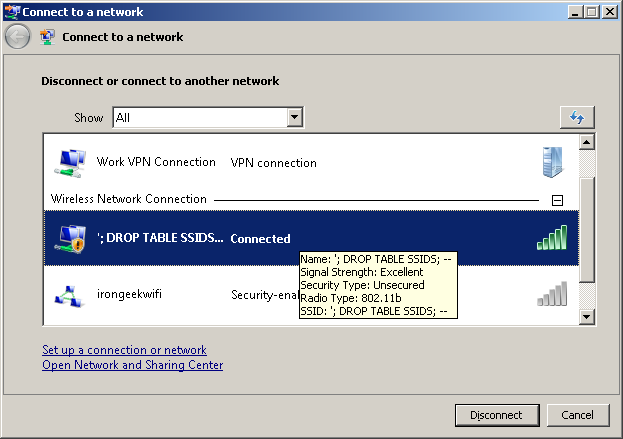Click the Back arrow button
Screen dimensions: 623x439
[x=17, y=37]
